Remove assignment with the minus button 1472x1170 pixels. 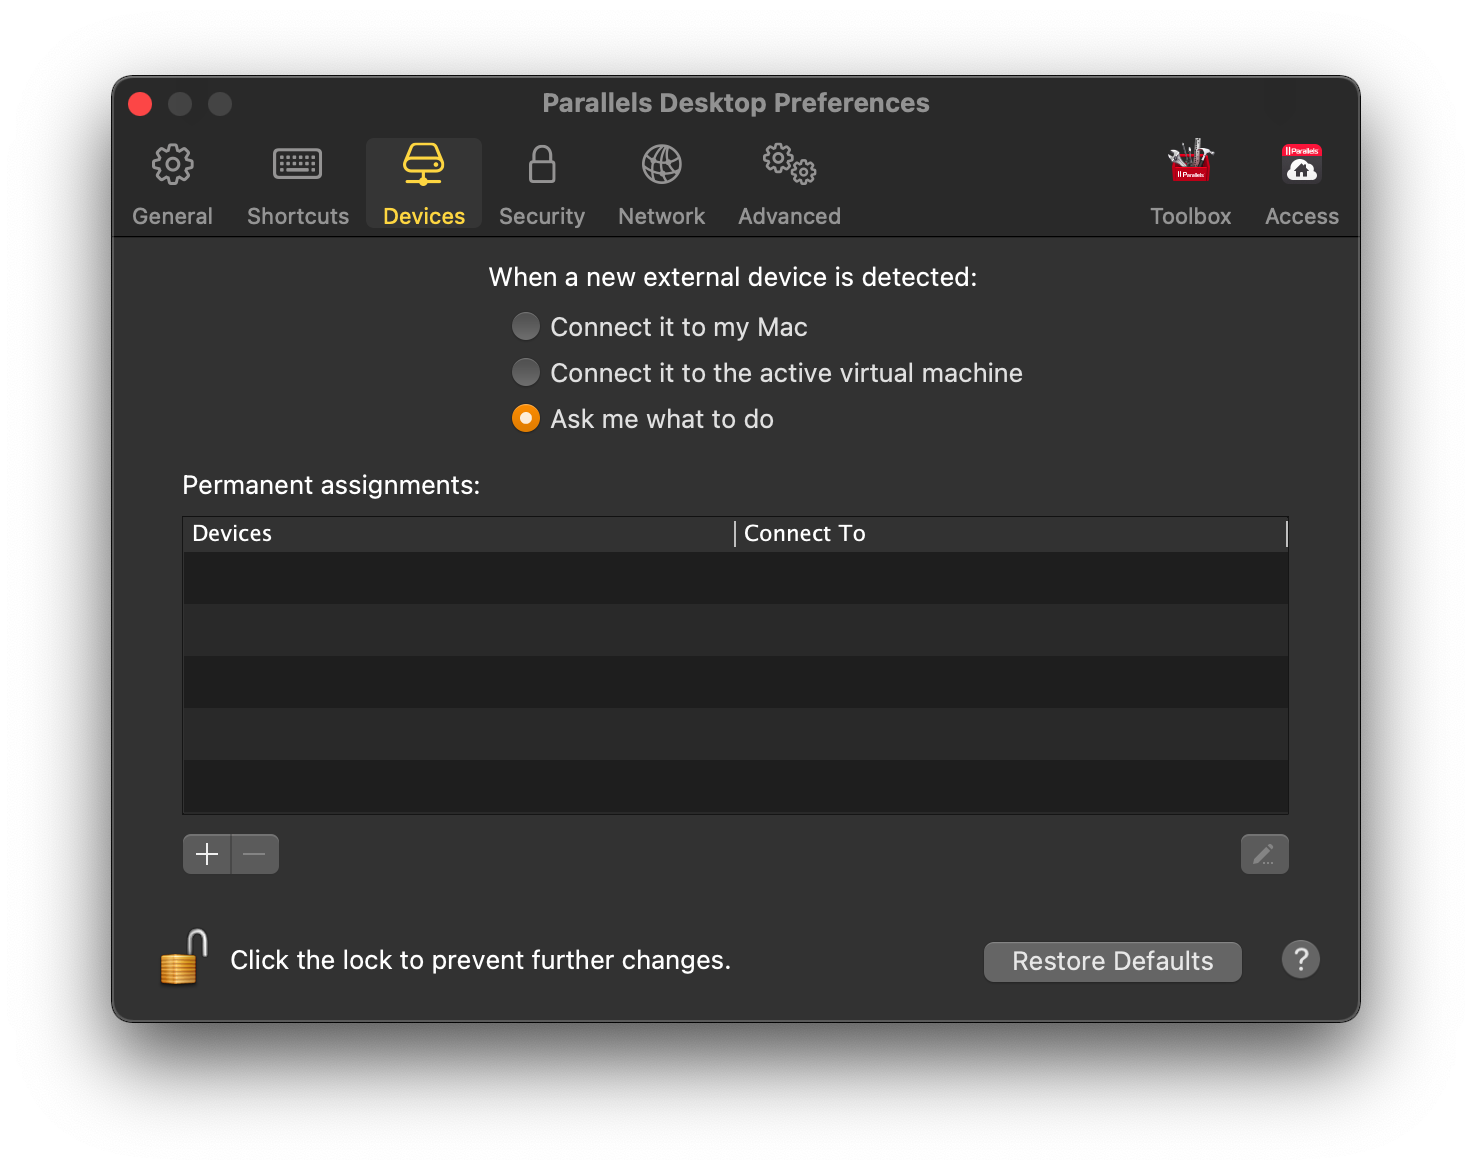pyautogui.click(x=255, y=854)
